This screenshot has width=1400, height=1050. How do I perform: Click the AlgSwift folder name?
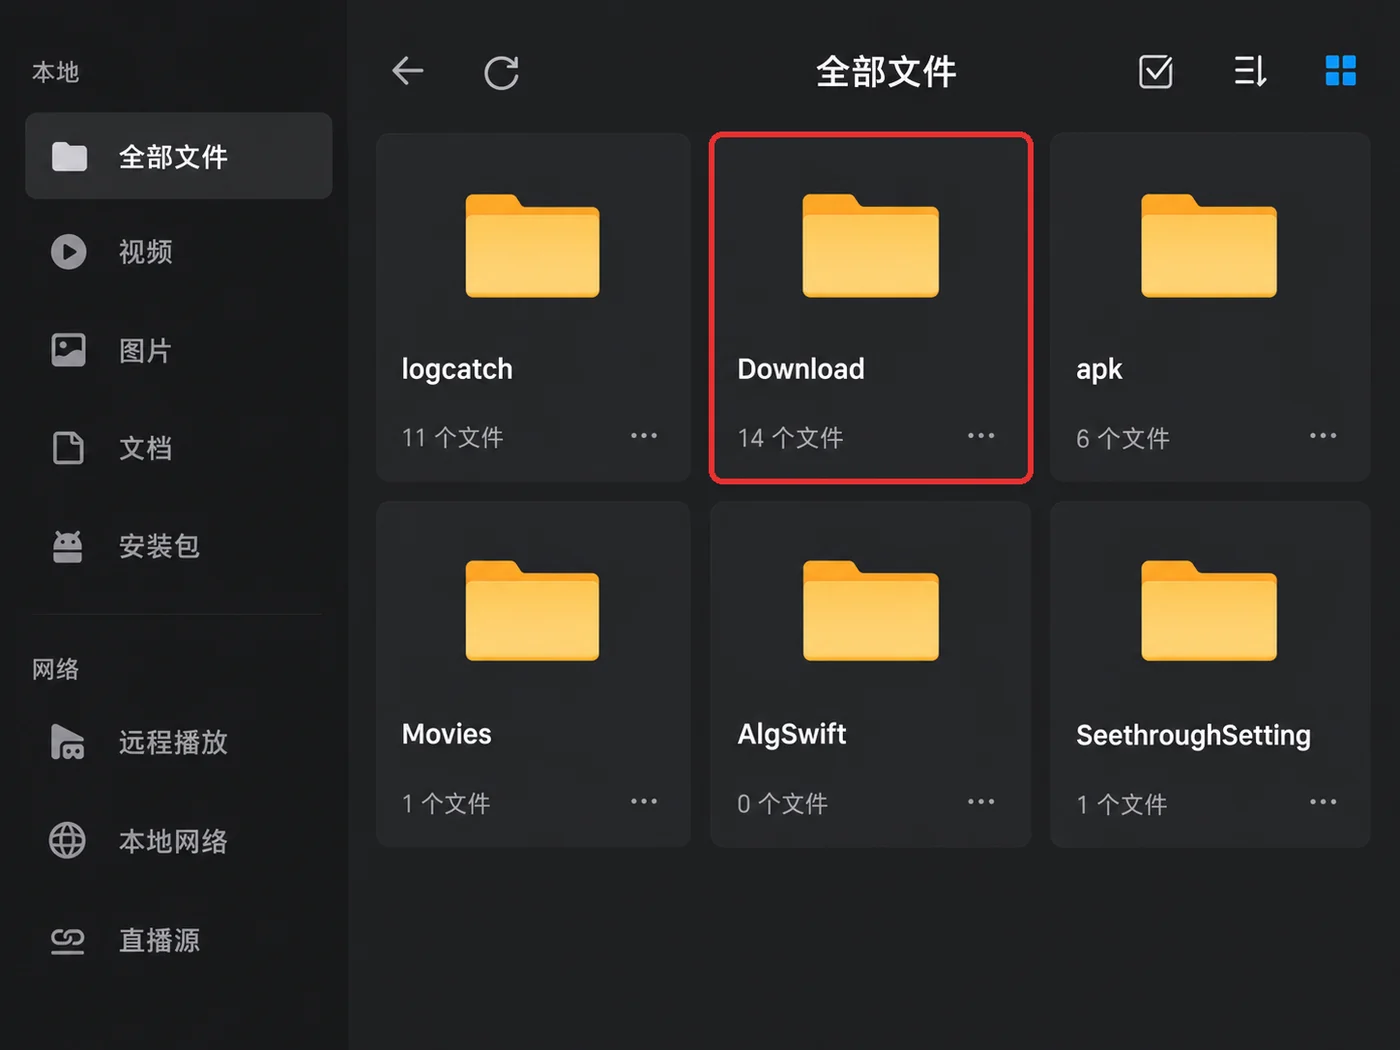tap(792, 735)
